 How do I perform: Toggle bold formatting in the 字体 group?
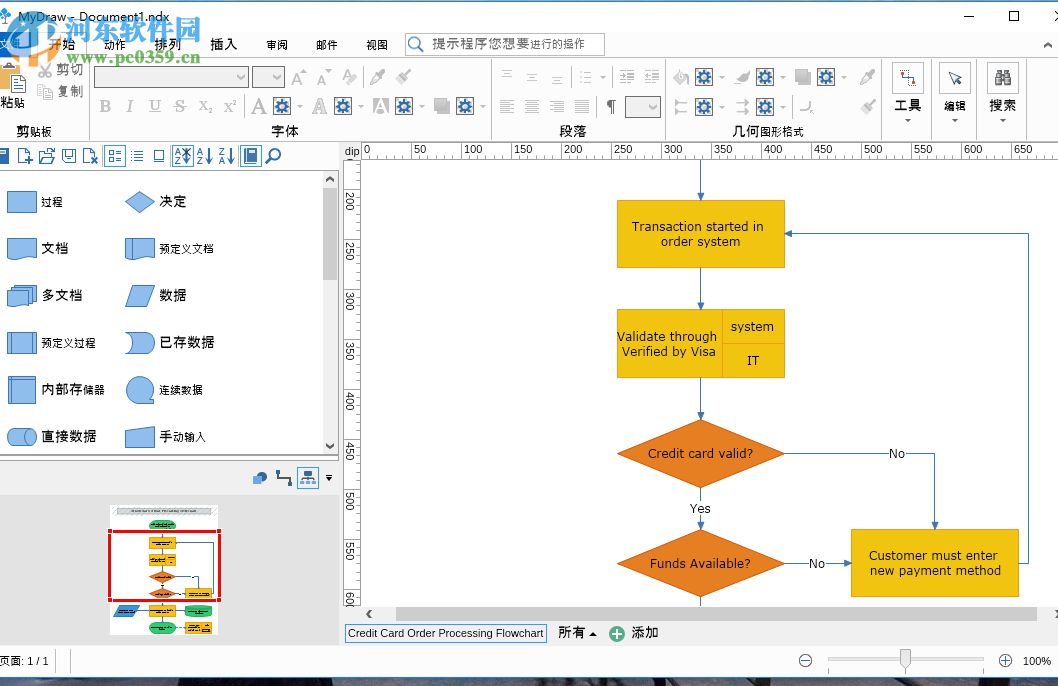pos(105,106)
